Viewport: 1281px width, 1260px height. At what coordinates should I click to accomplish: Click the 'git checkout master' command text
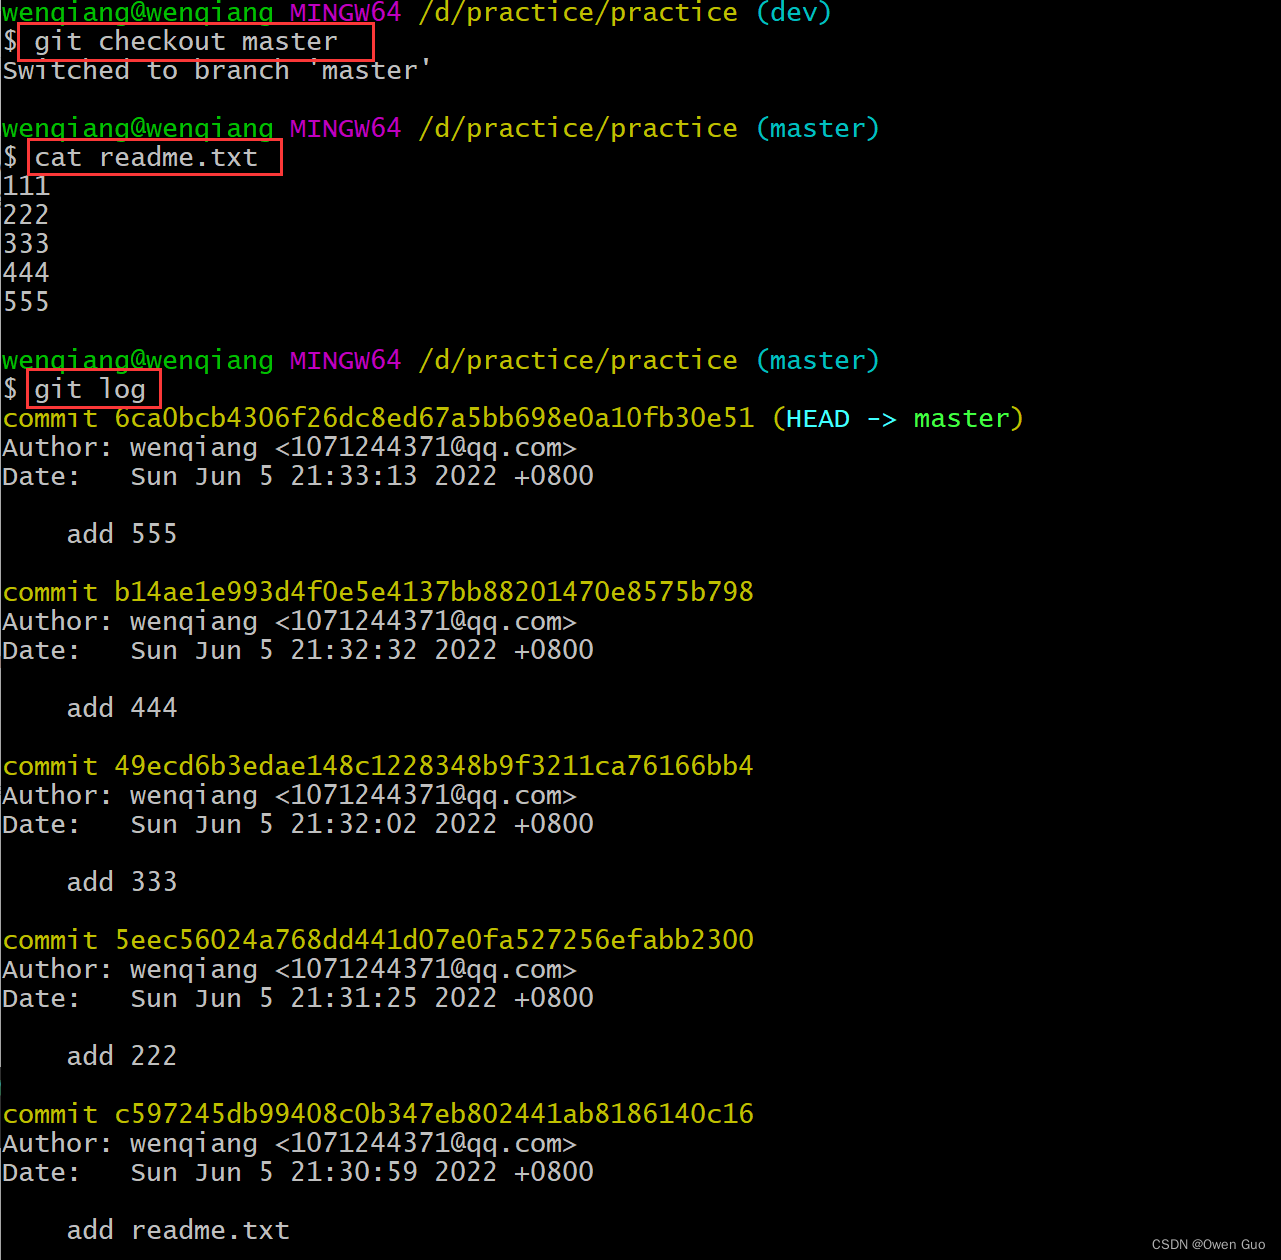coord(186,42)
